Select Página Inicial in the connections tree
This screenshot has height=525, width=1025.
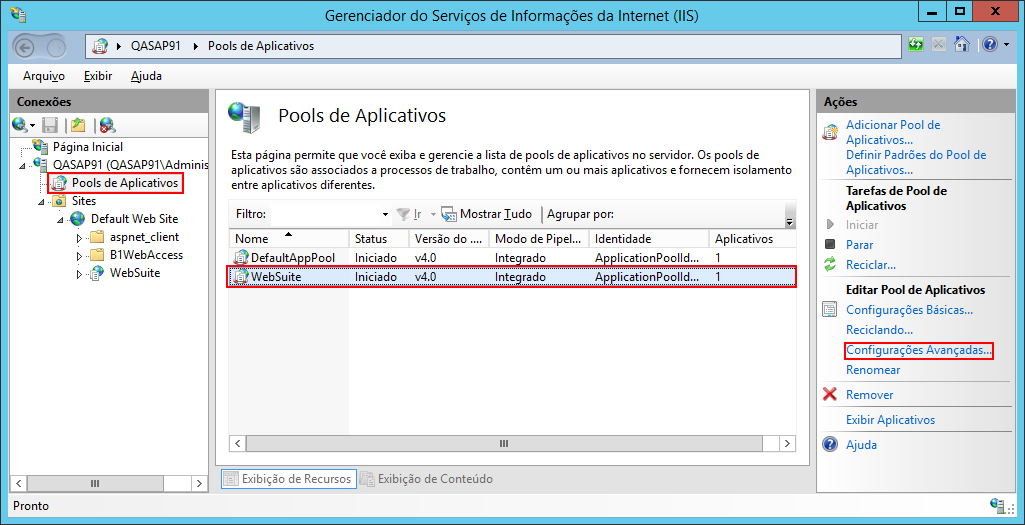(x=88, y=147)
